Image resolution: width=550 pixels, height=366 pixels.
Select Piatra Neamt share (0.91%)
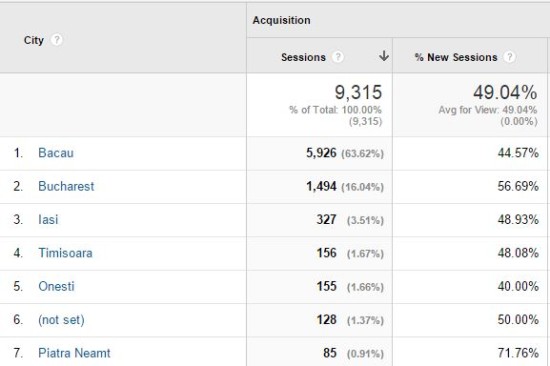[x=365, y=354]
